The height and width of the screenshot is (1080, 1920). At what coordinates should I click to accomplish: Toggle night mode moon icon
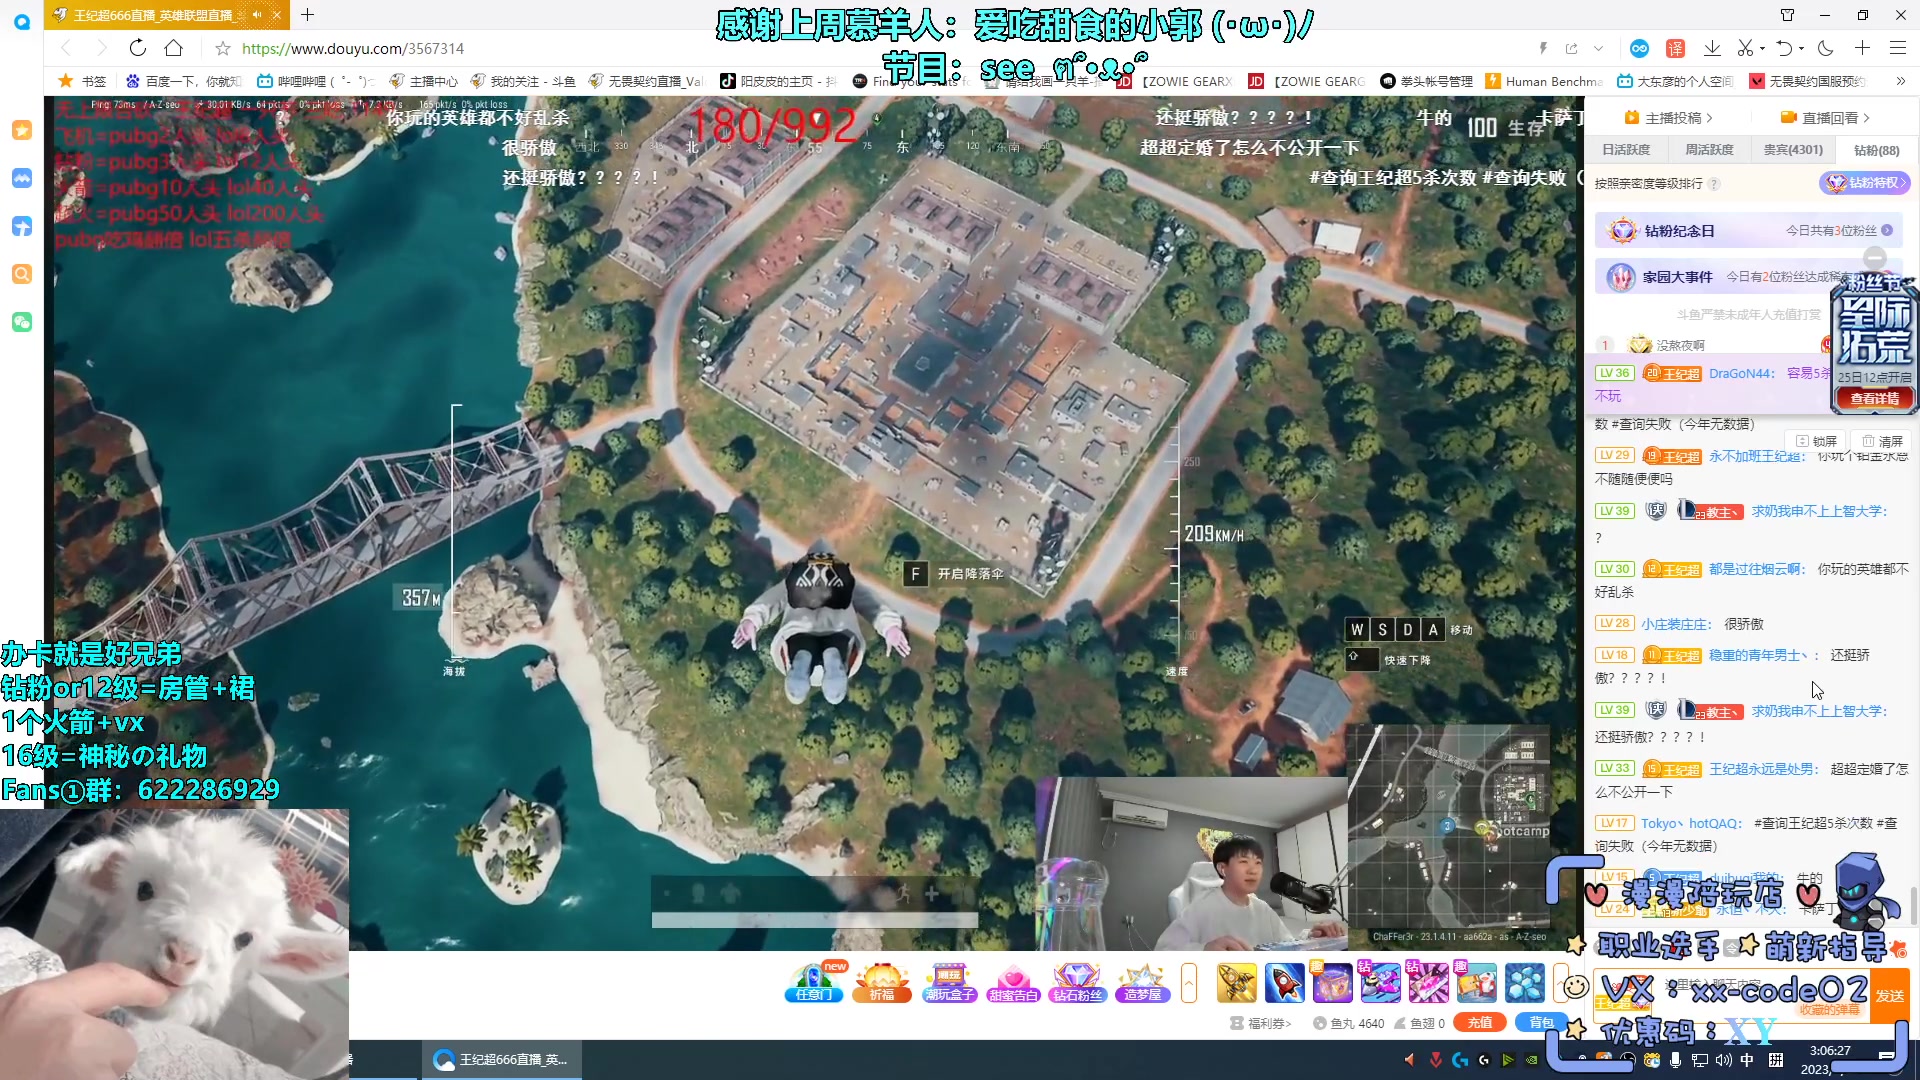click(x=1825, y=48)
